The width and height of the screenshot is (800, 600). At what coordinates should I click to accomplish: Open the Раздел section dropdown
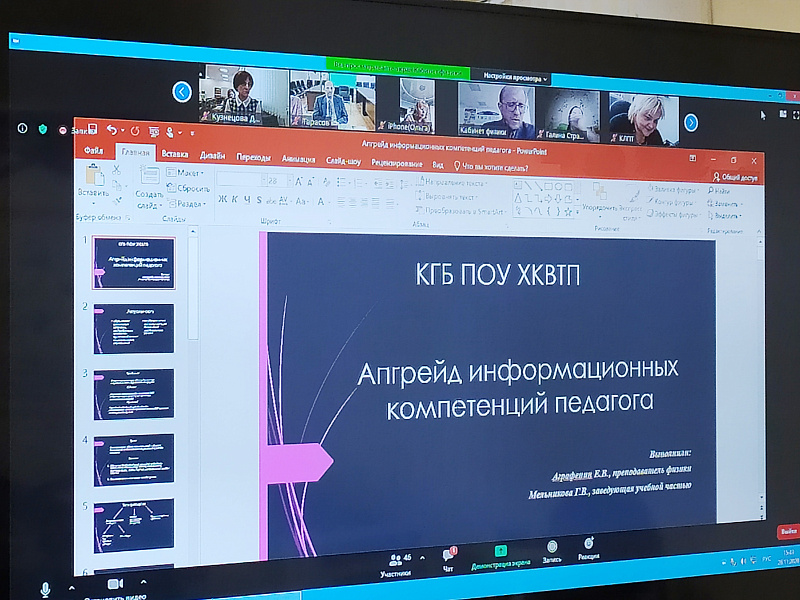click(187, 204)
